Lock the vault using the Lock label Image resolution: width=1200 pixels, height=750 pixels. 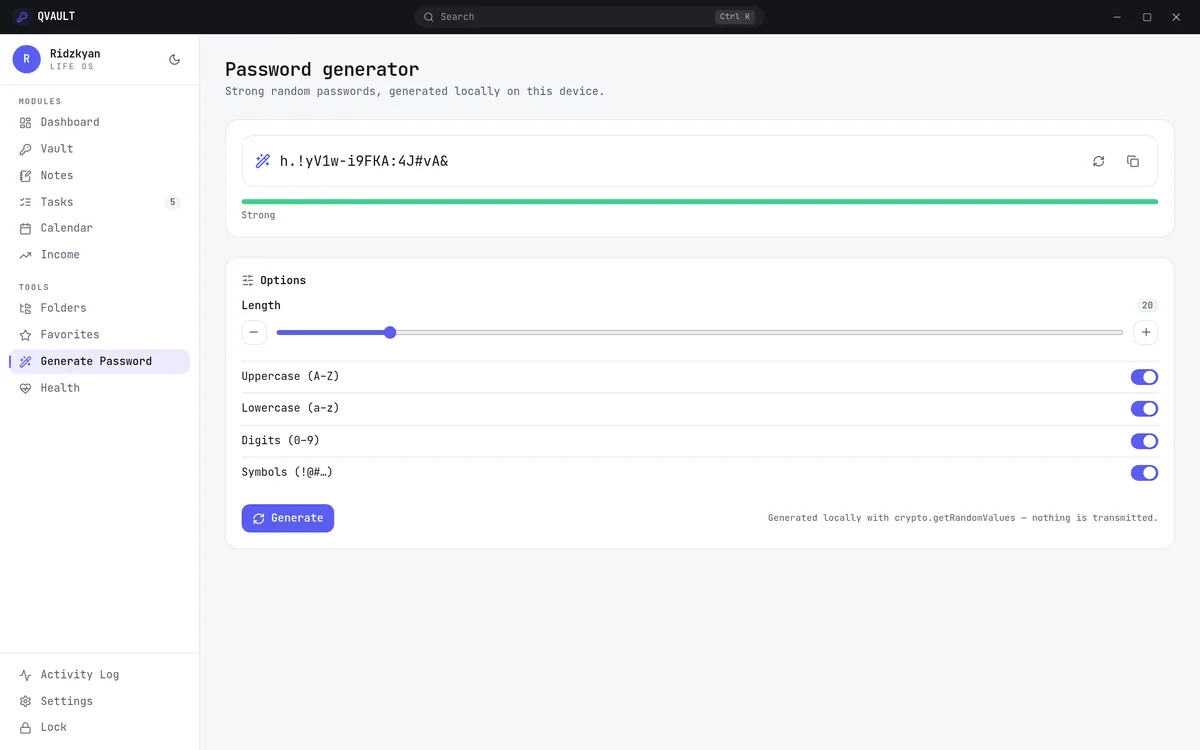pos(54,728)
